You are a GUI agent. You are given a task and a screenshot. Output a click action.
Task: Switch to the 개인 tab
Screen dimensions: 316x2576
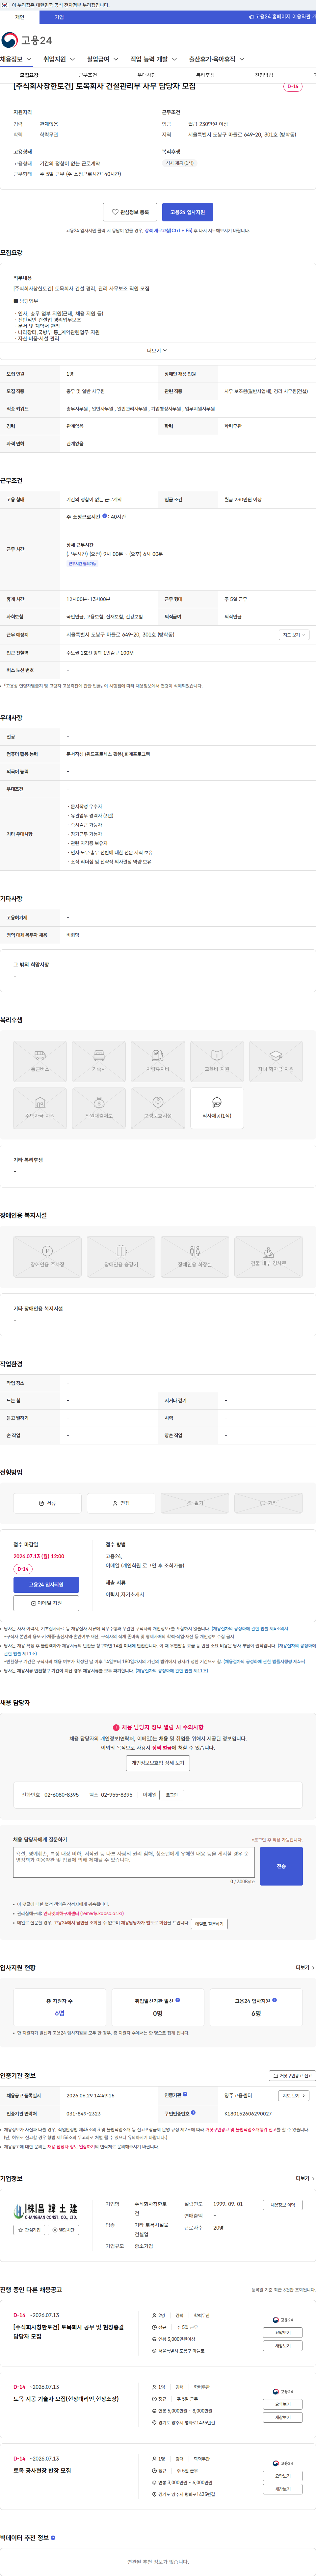[20, 17]
